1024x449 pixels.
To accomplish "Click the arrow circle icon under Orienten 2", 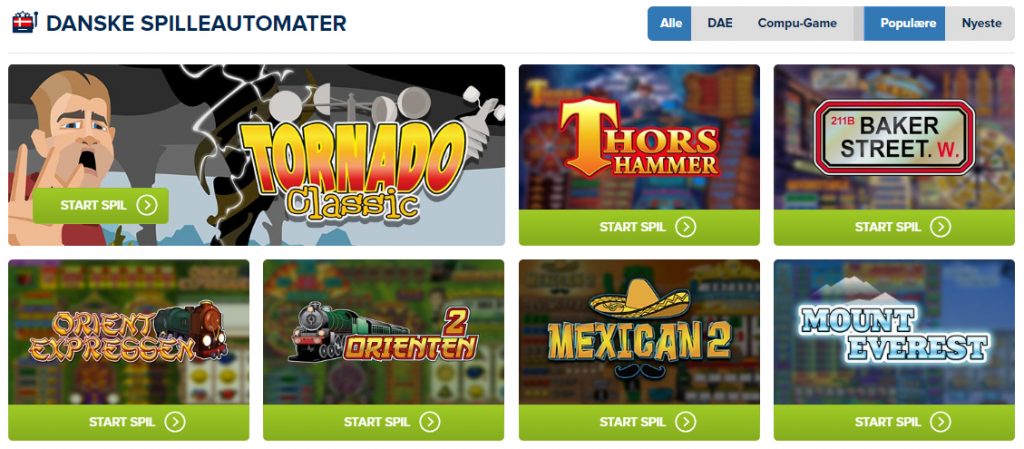I will point(430,422).
